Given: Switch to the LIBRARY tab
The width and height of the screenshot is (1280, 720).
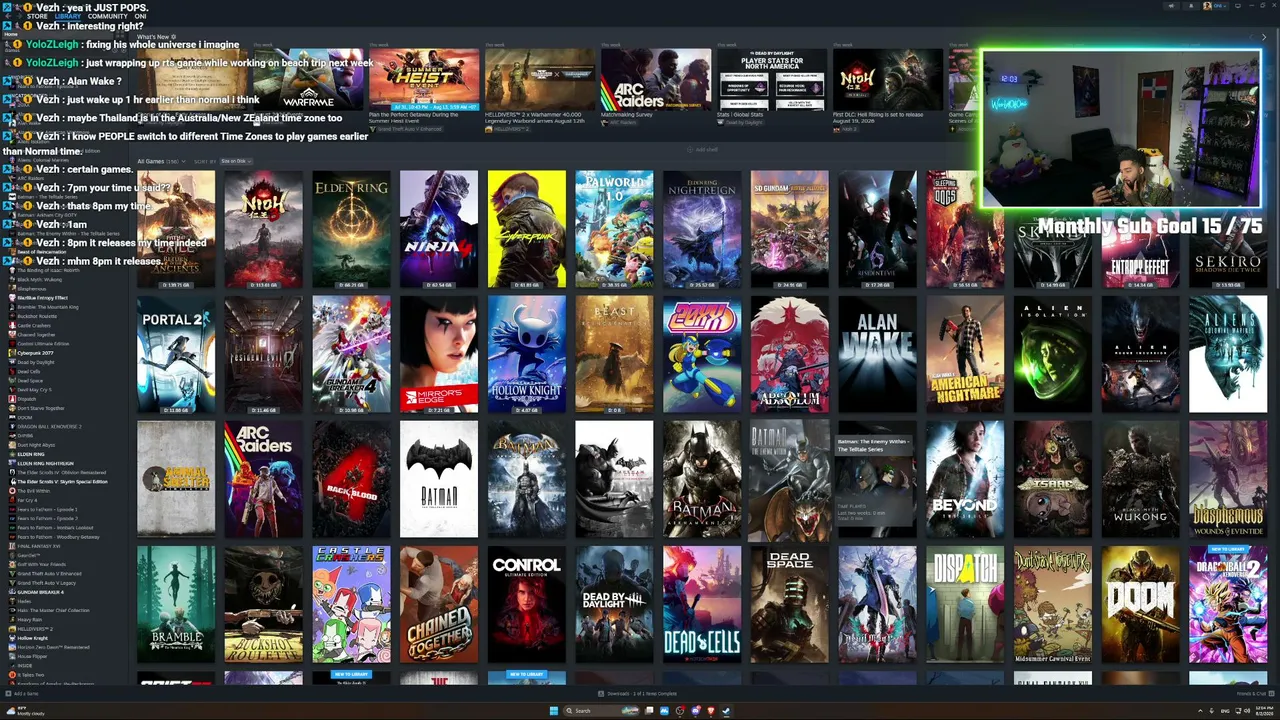Looking at the screenshot, I should pyautogui.click(x=68, y=17).
